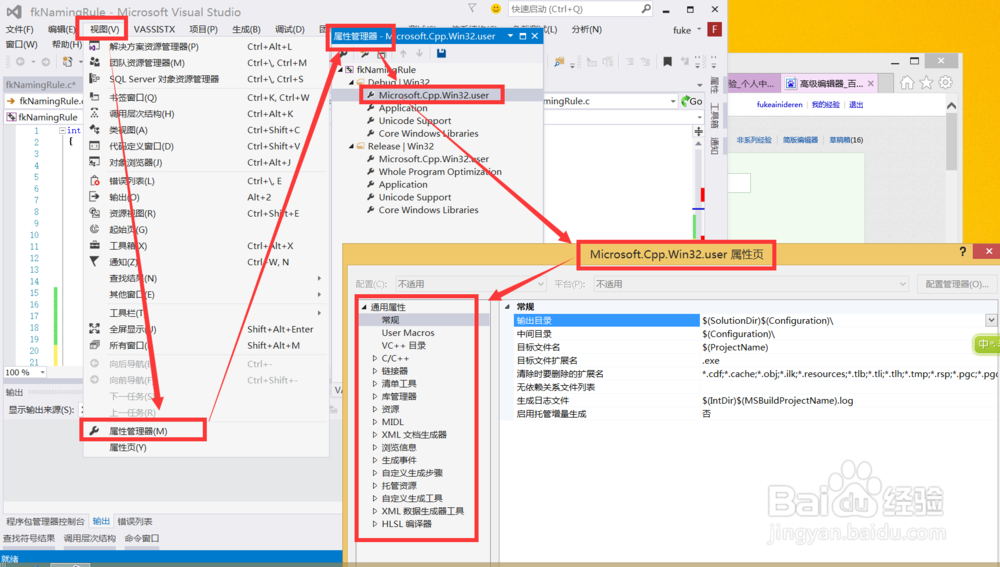Screen dimensions: 1000x567
Task: Click the 所有窗口 icon entry
Action: tap(94, 345)
